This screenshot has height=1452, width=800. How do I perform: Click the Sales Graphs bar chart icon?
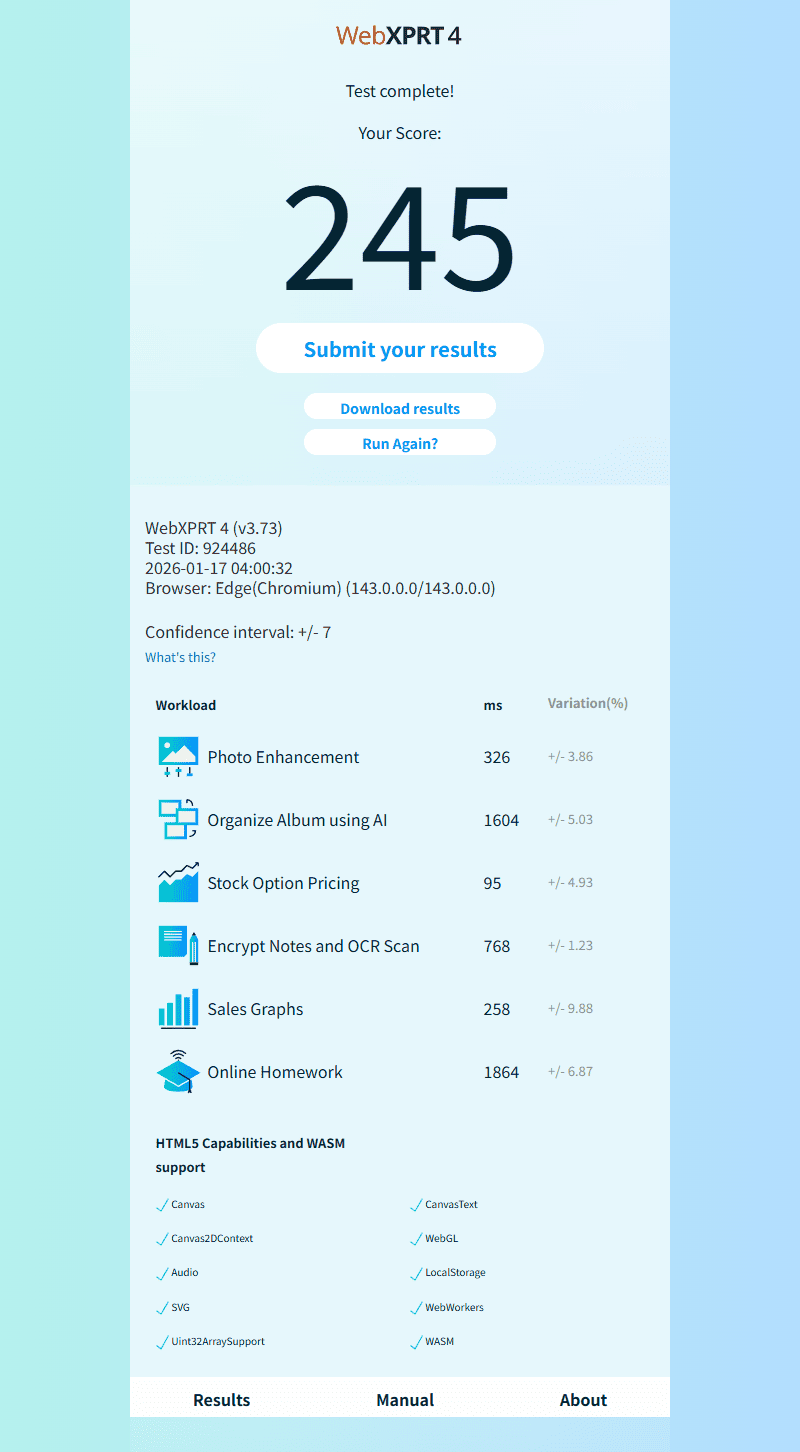(178, 1009)
